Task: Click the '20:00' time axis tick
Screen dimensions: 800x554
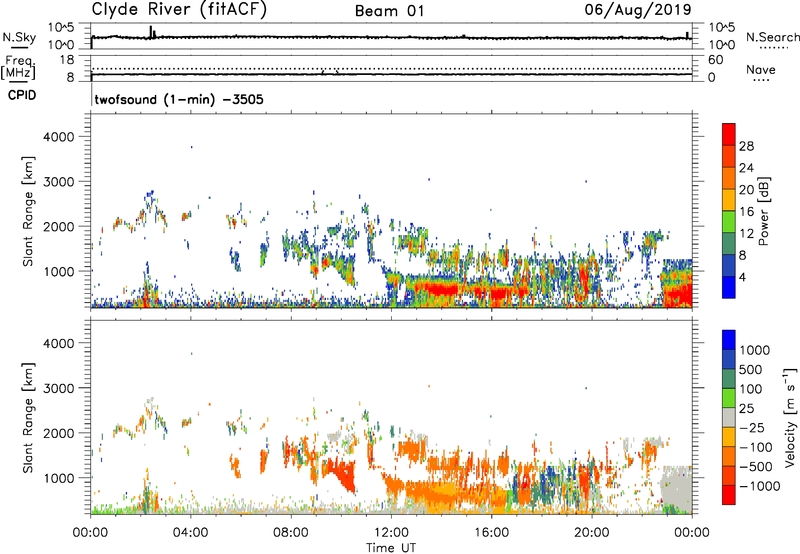Action: pos(592,533)
